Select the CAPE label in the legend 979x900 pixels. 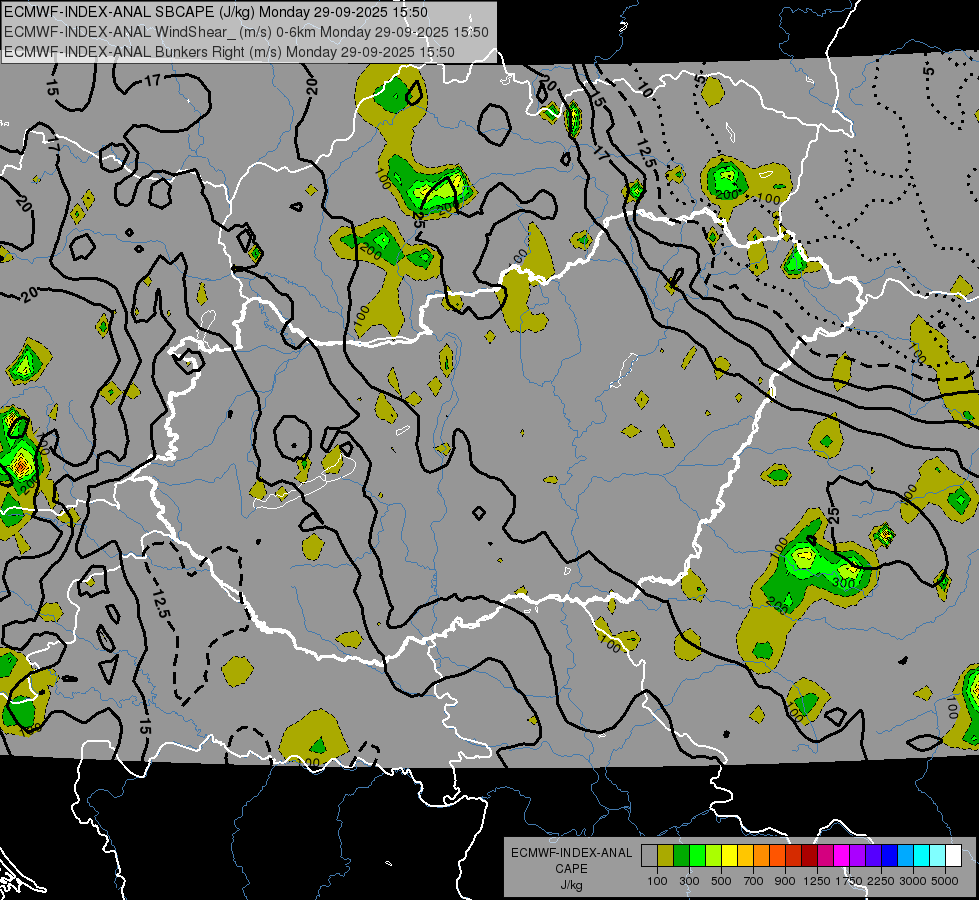[x=571, y=869]
